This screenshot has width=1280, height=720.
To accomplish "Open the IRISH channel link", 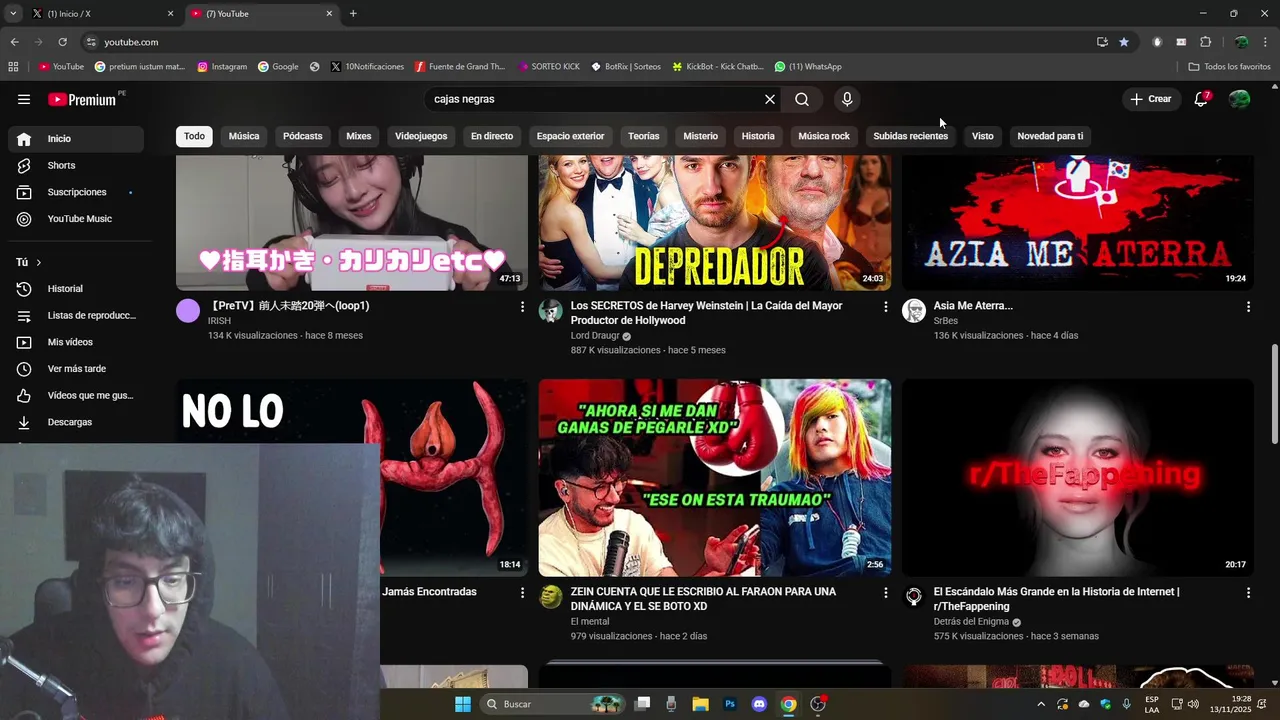I will 219,321.
